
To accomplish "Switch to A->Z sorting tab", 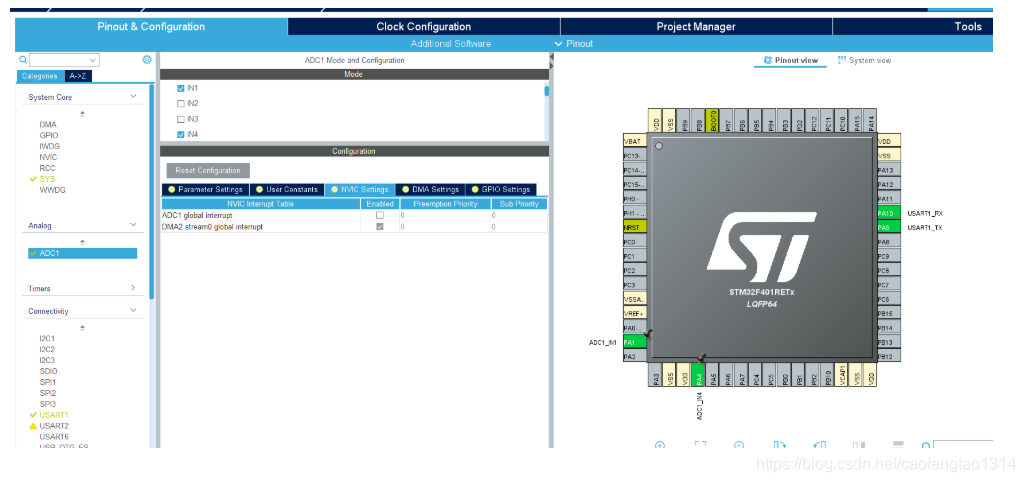I will [x=78, y=76].
